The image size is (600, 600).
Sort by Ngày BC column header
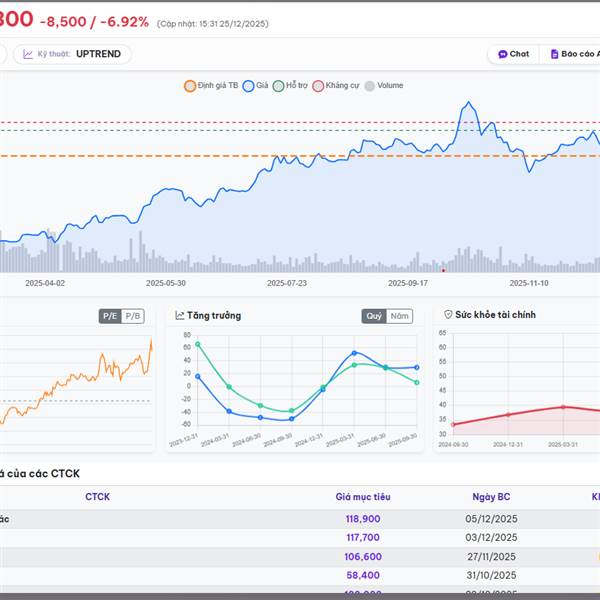pyautogui.click(x=491, y=496)
